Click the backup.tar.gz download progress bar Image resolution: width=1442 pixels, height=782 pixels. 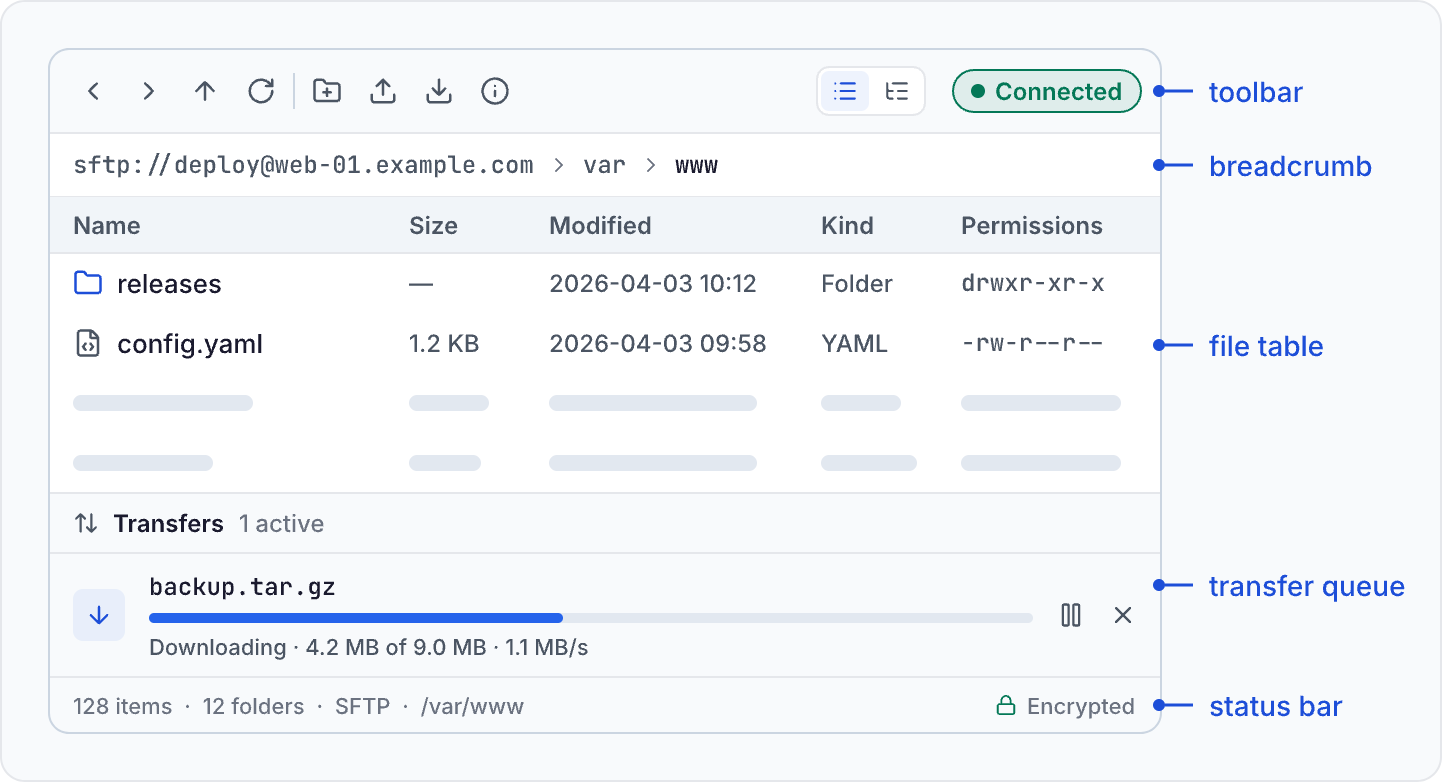click(591, 618)
